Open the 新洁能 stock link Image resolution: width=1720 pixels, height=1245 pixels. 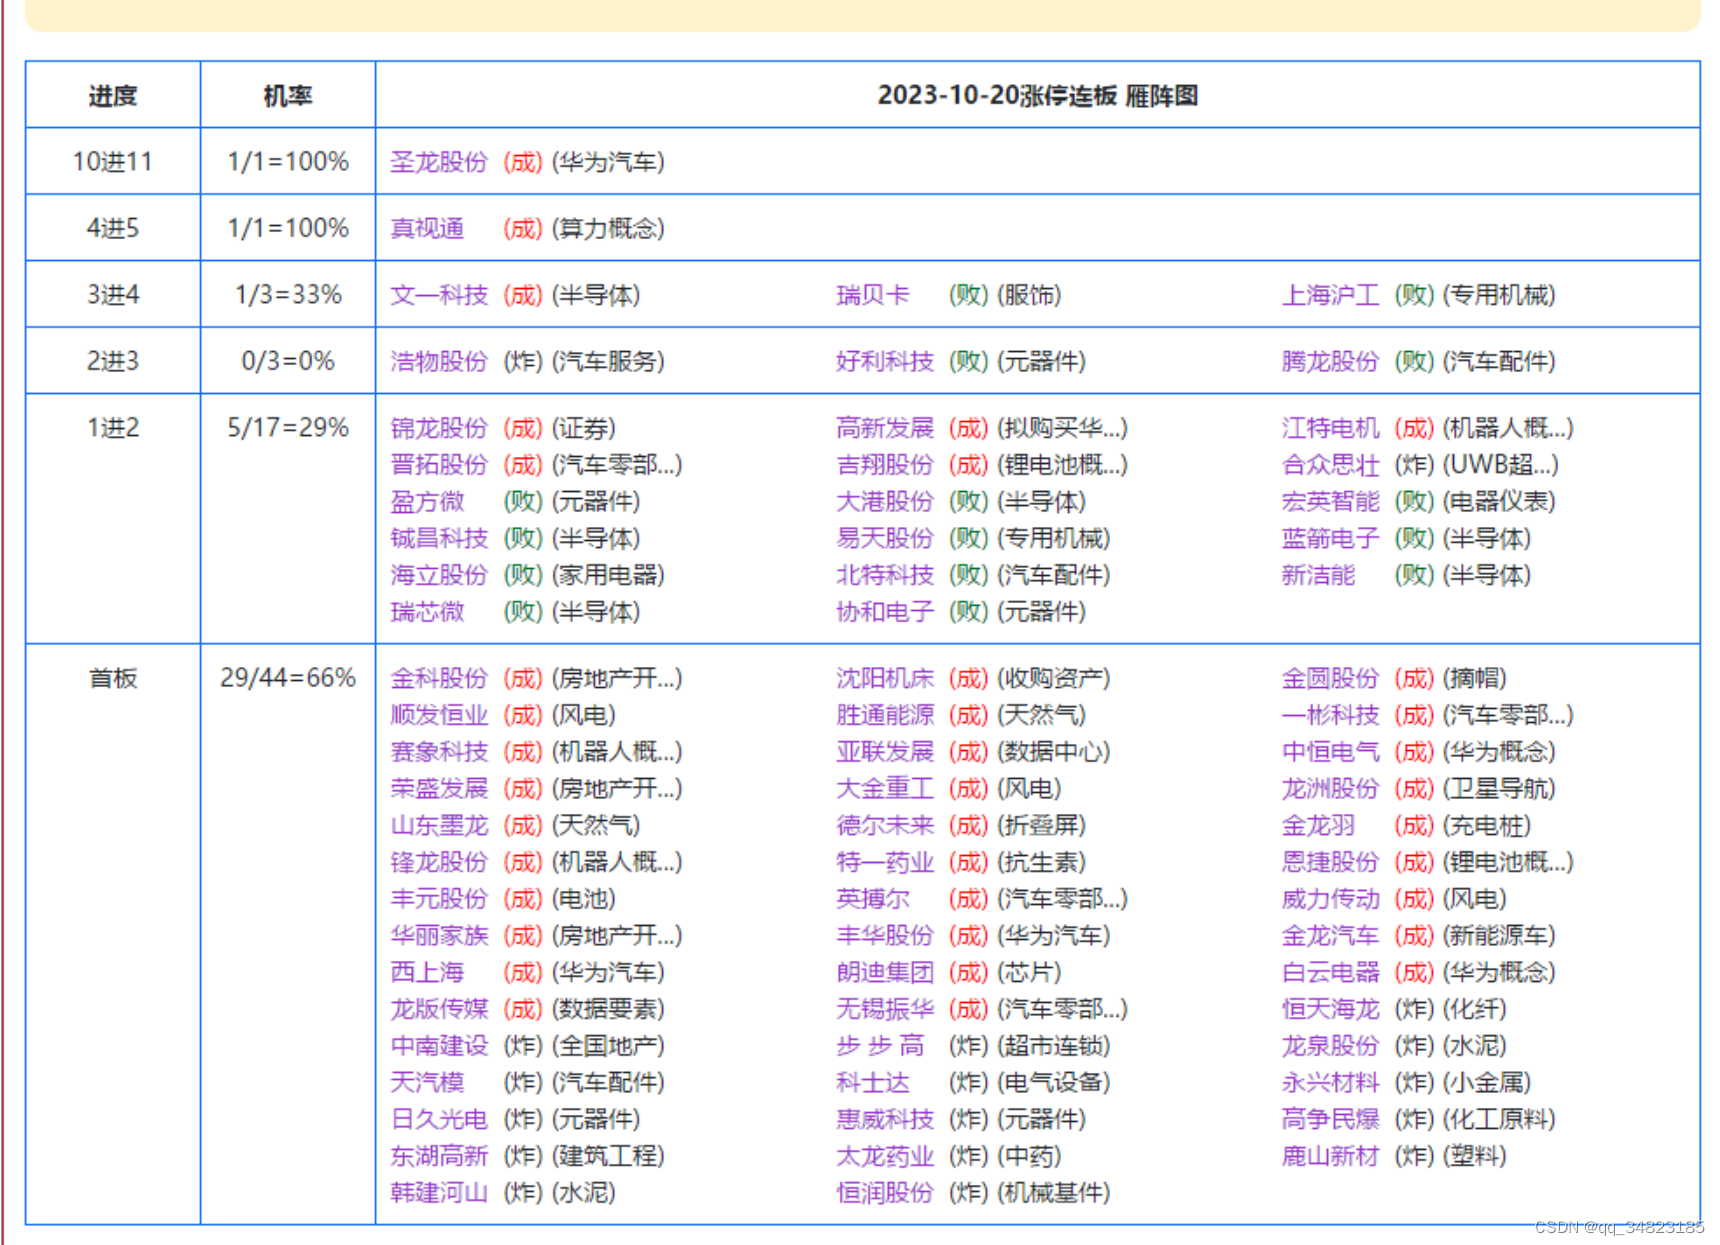[x=1319, y=575]
